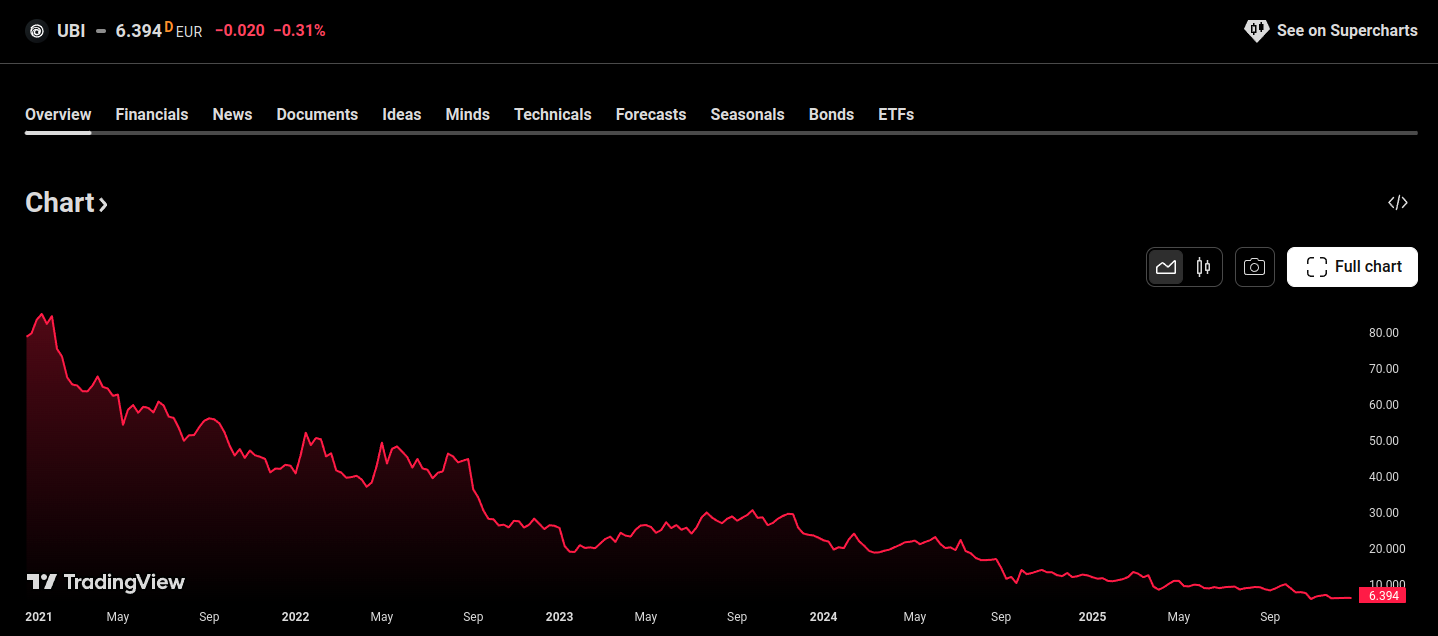Click the 2023 label on time axis
1438x636 pixels.
(559, 617)
